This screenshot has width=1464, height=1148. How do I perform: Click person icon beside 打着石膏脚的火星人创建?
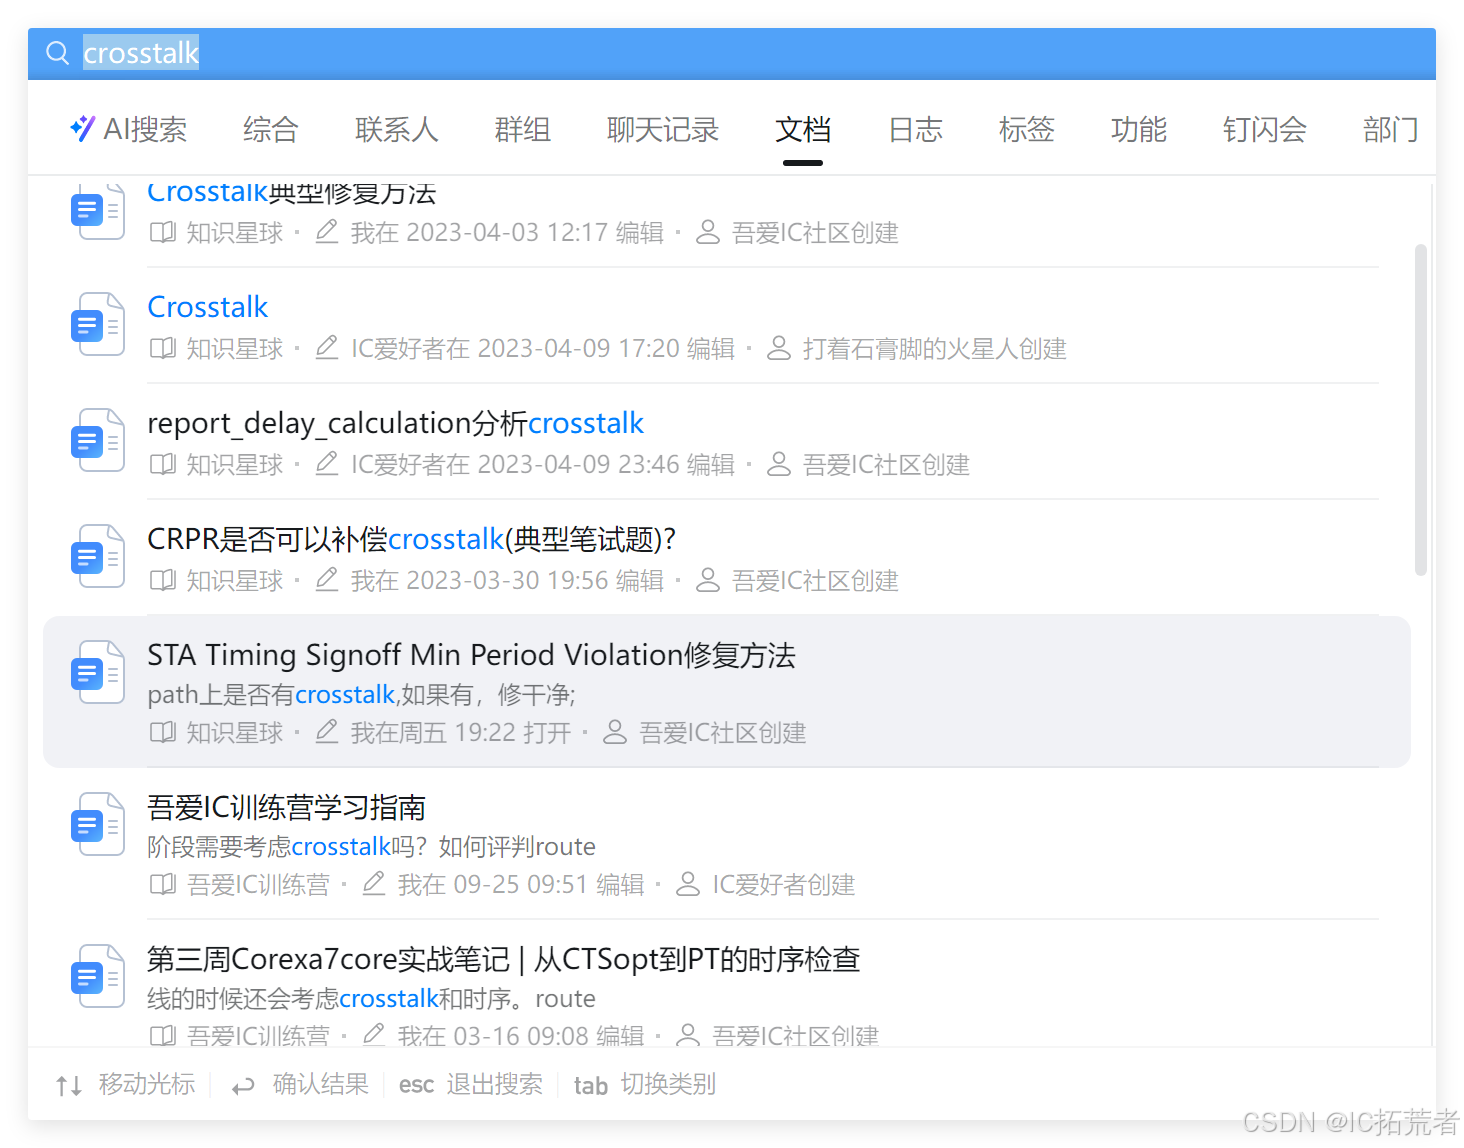point(779,348)
